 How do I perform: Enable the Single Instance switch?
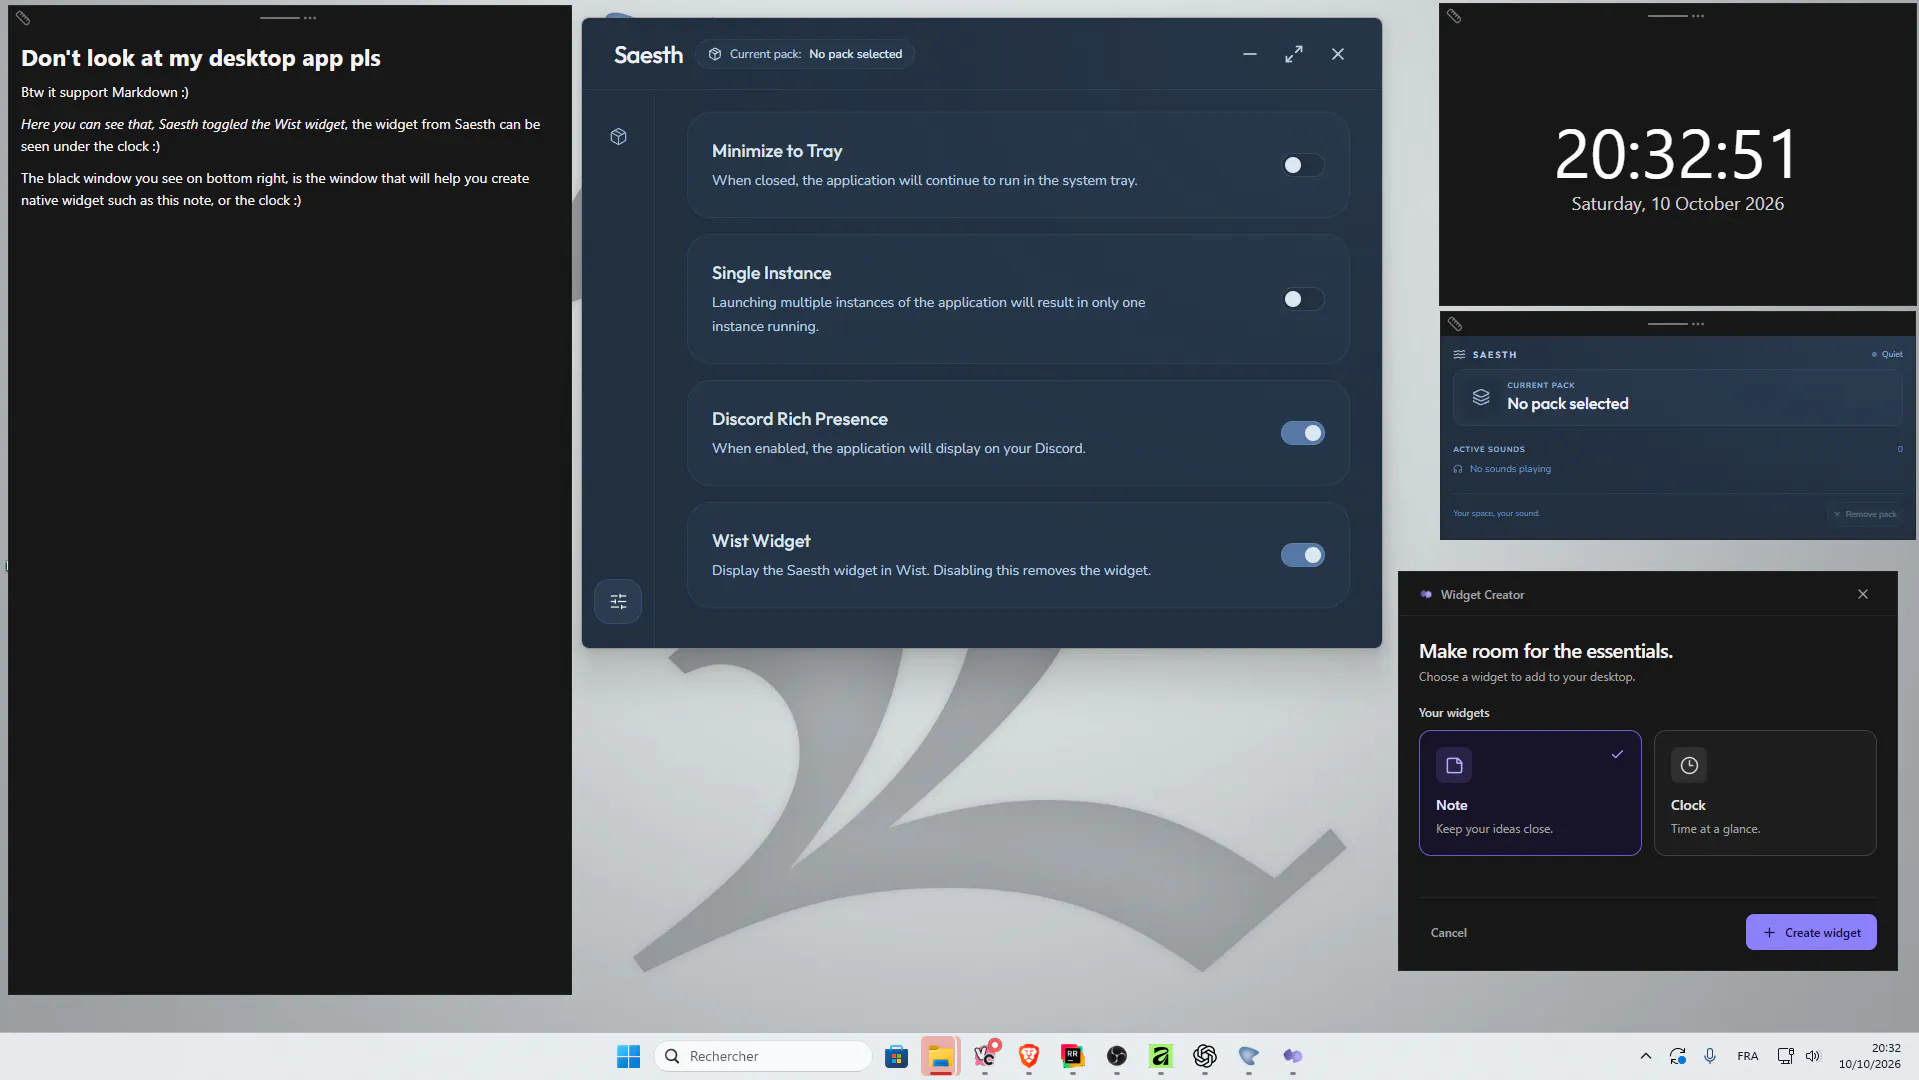tap(1302, 299)
